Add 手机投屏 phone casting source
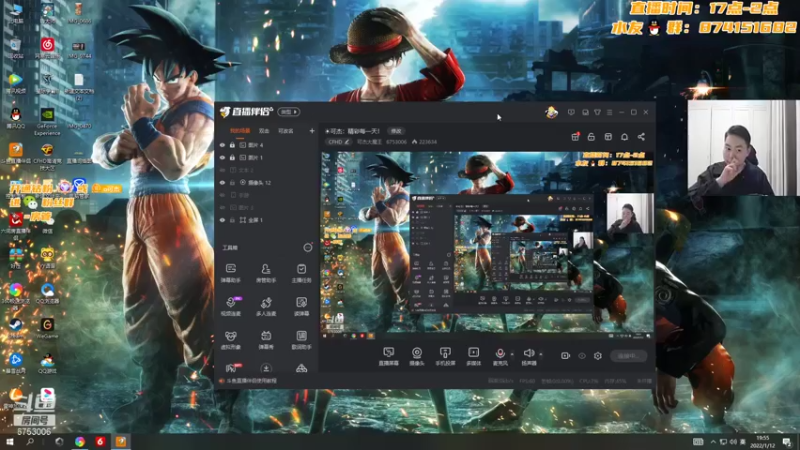The width and height of the screenshot is (800, 450). (445, 356)
